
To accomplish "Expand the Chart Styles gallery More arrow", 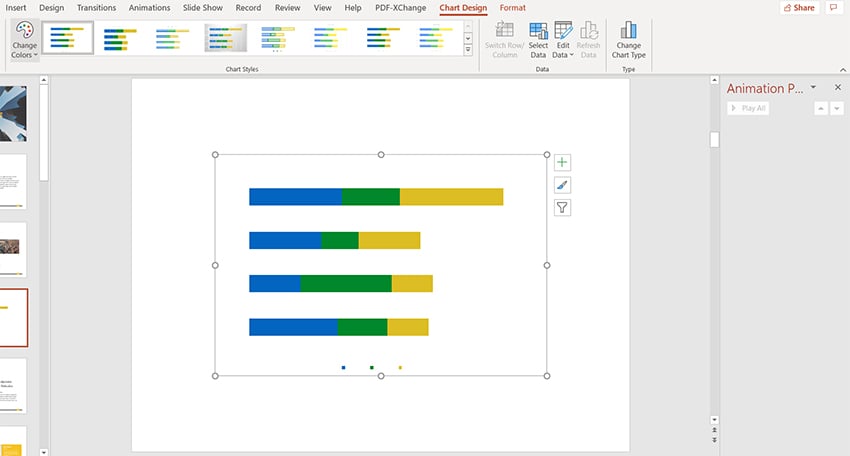I will click(468, 51).
